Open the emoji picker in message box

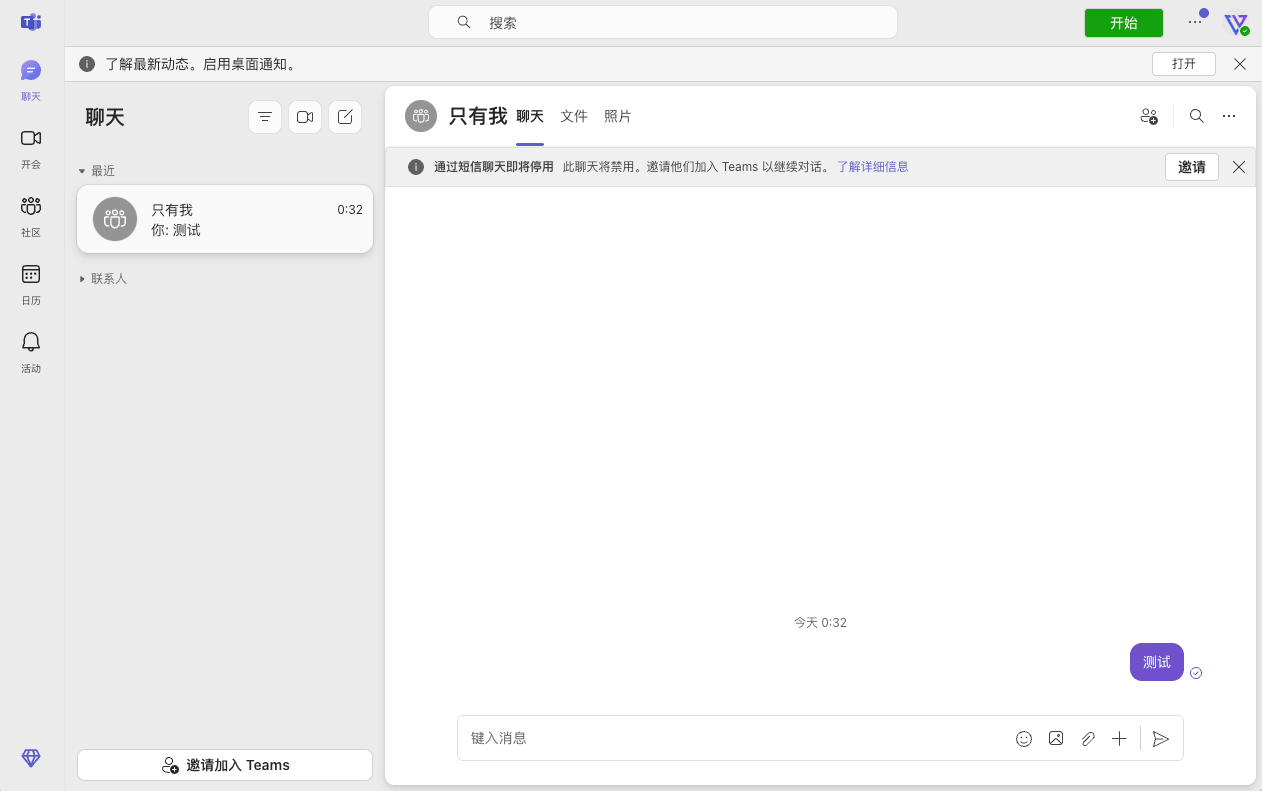tap(1023, 739)
